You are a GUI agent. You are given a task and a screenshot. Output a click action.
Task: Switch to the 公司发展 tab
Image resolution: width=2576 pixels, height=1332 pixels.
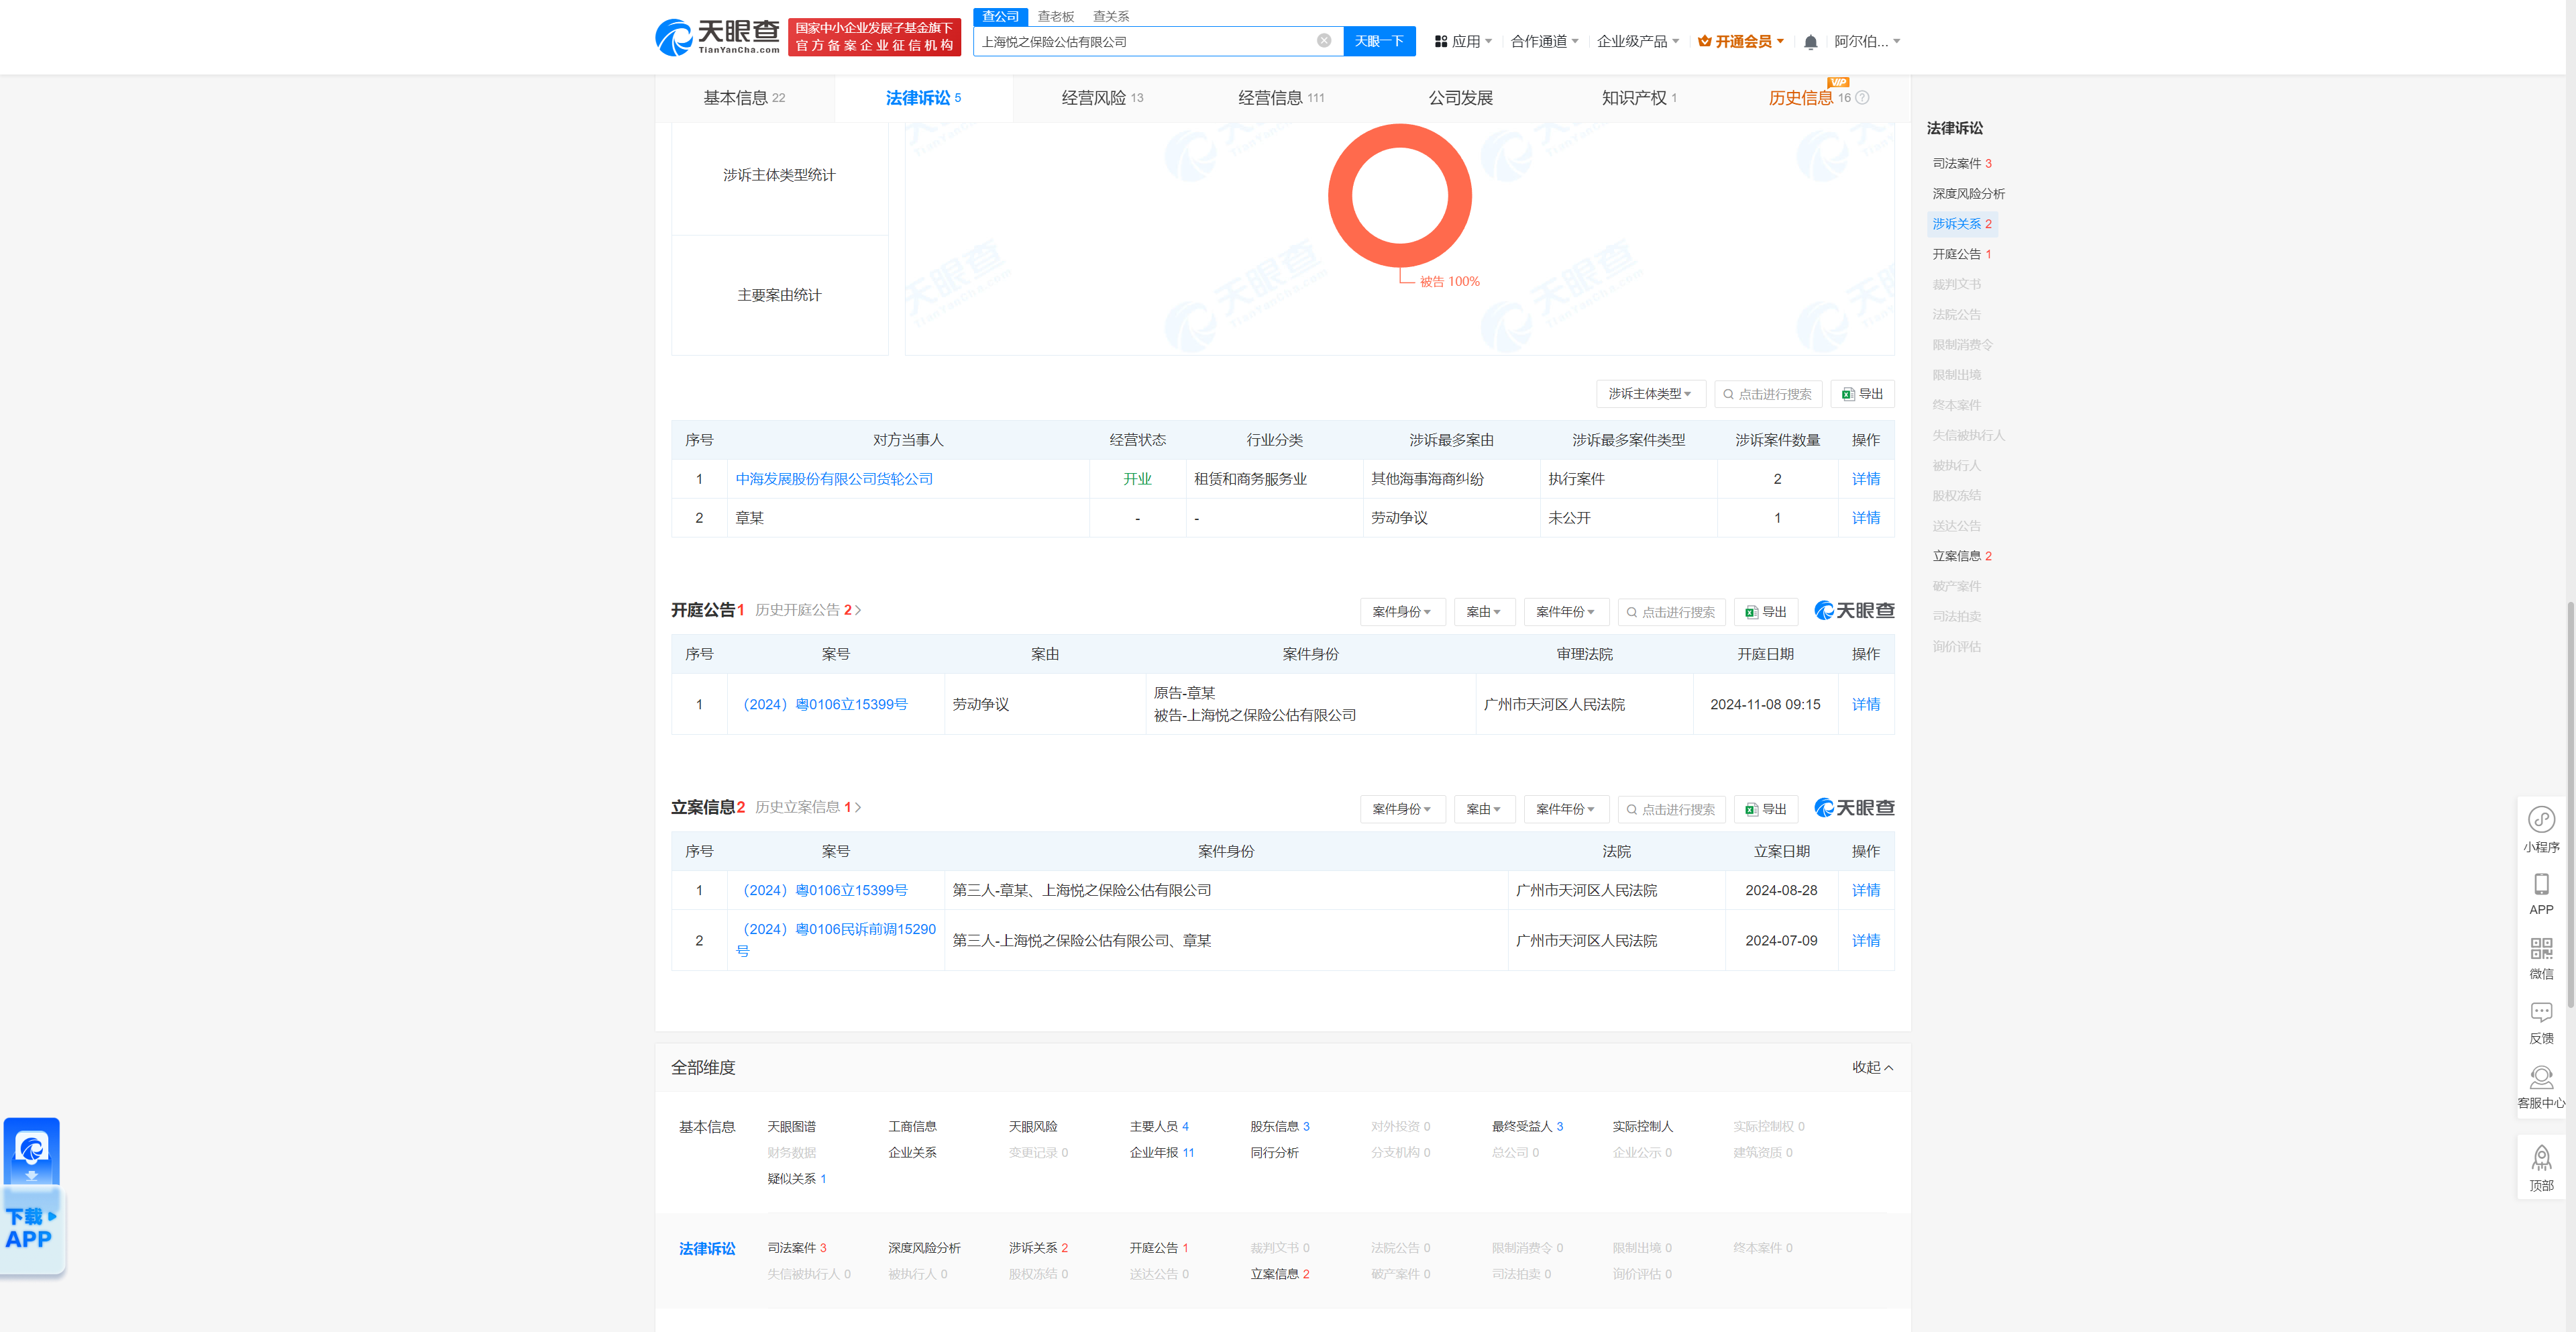click(x=1460, y=98)
